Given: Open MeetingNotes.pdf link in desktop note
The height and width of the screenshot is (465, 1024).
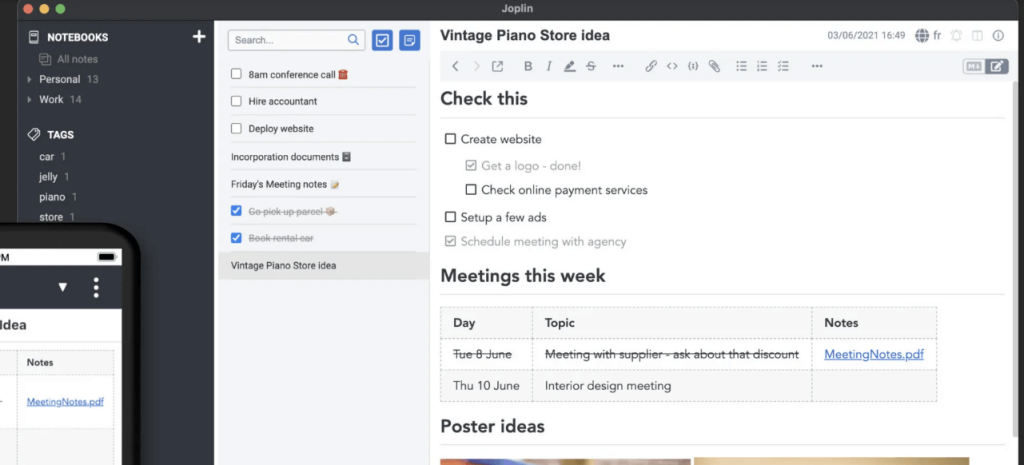Looking at the screenshot, I should pos(874,355).
